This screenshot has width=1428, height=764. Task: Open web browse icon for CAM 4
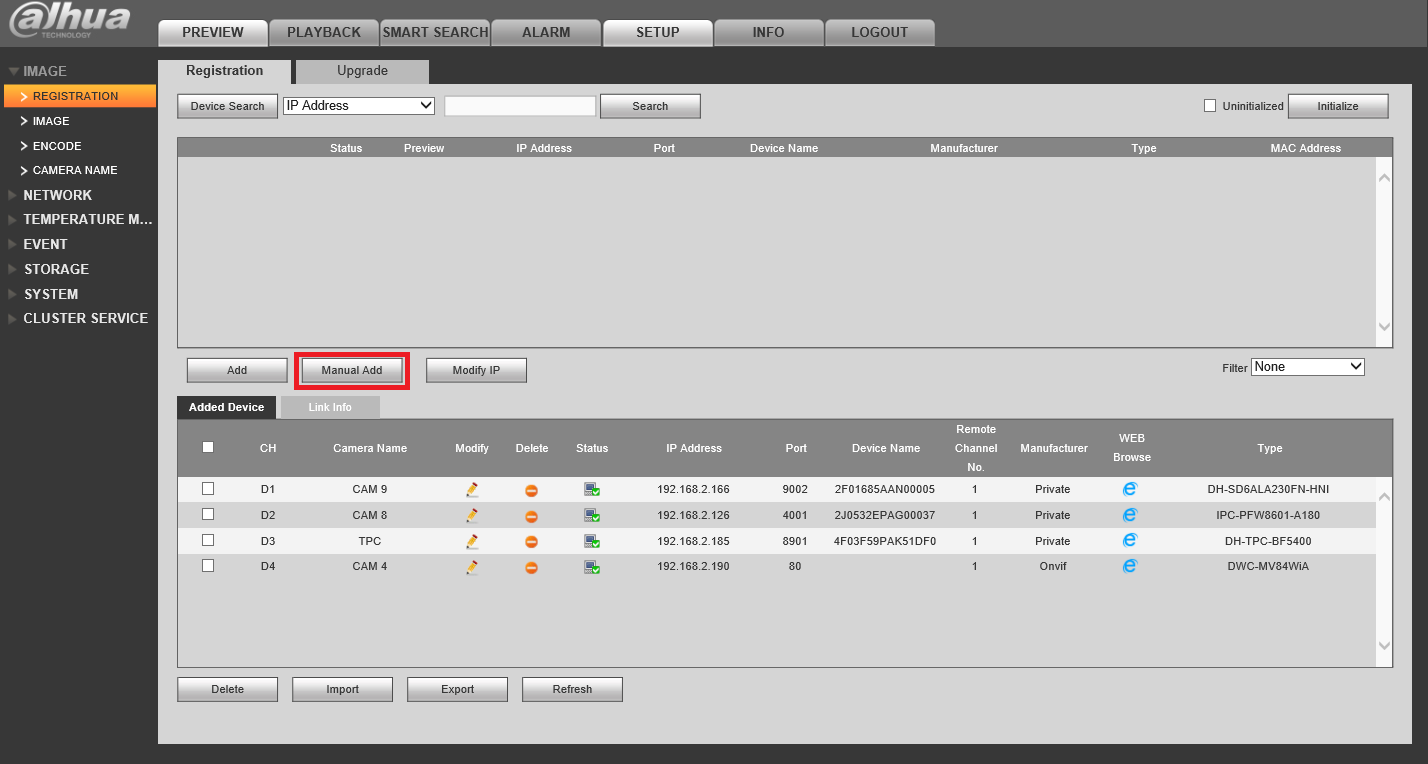[1130, 566]
